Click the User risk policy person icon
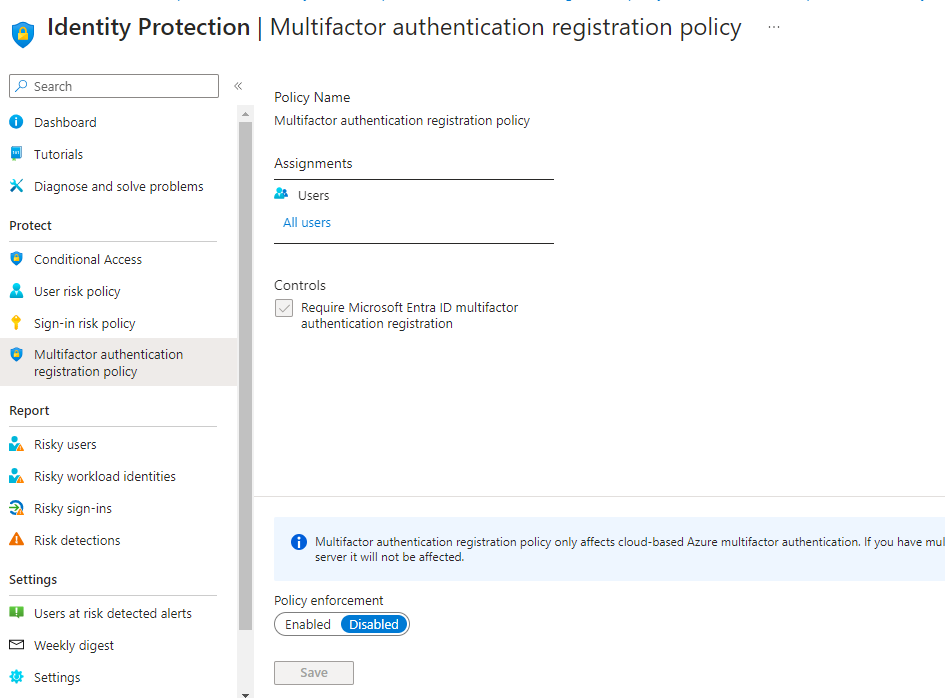945x698 pixels. click(16, 291)
